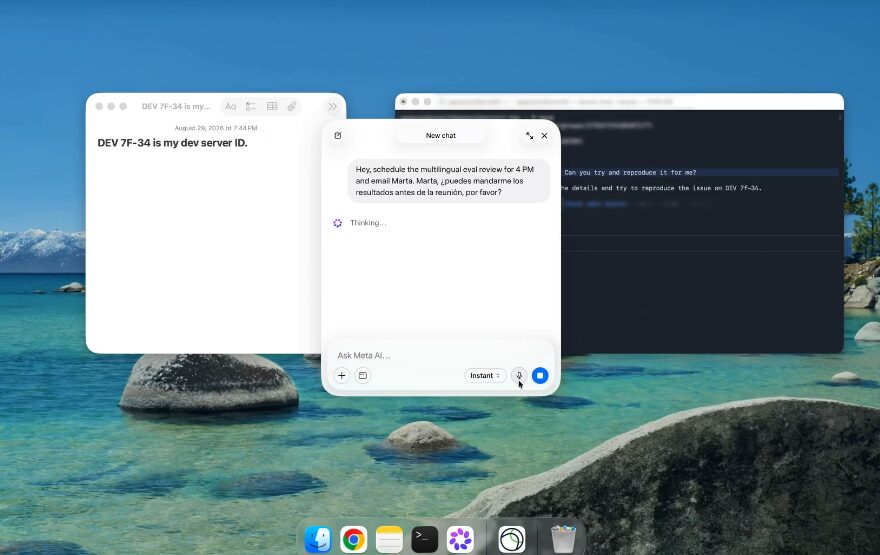The image size is (880, 555).
Task: Click the DEV 7F-34 note heading
Action: coord(172,143)
